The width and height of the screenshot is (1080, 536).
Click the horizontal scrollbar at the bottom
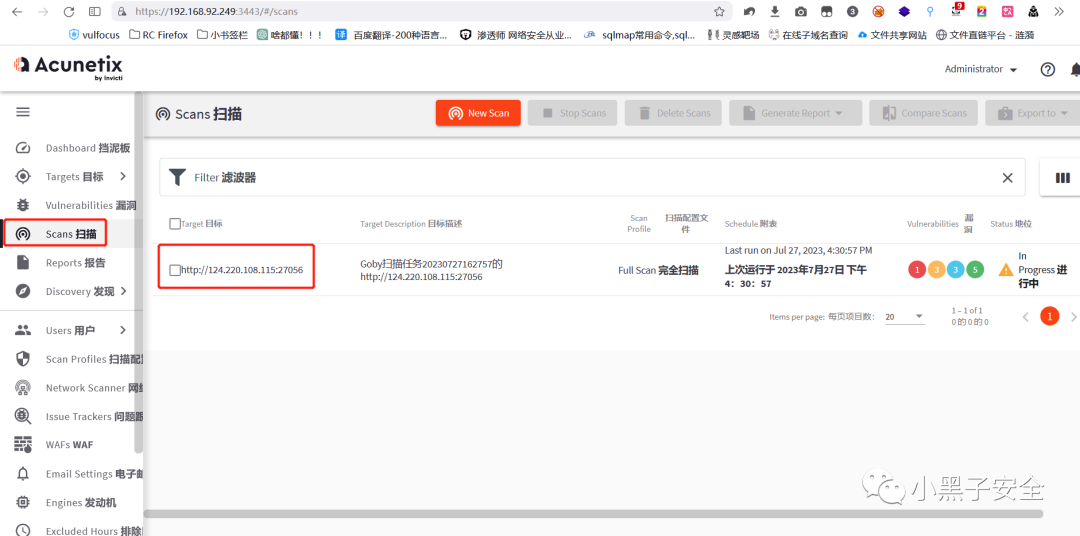pyautogui.click(x=593, y=513)
